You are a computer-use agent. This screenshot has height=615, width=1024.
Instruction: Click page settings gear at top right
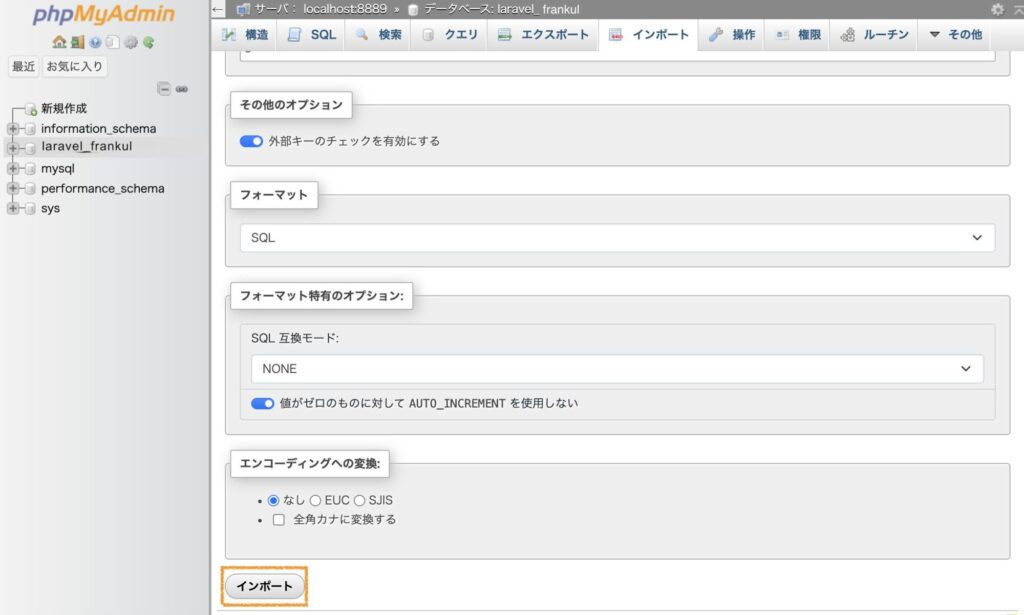996,9
